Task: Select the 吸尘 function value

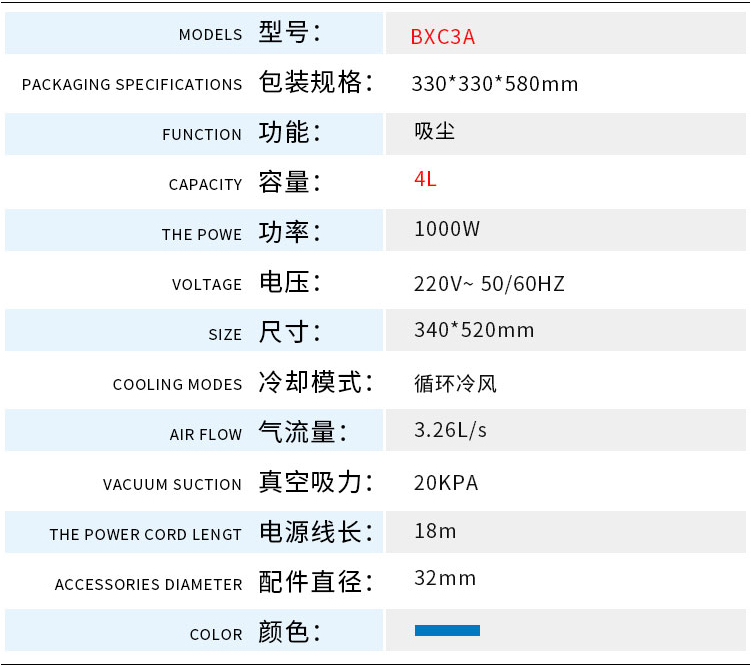Action: tap(434, 131)
